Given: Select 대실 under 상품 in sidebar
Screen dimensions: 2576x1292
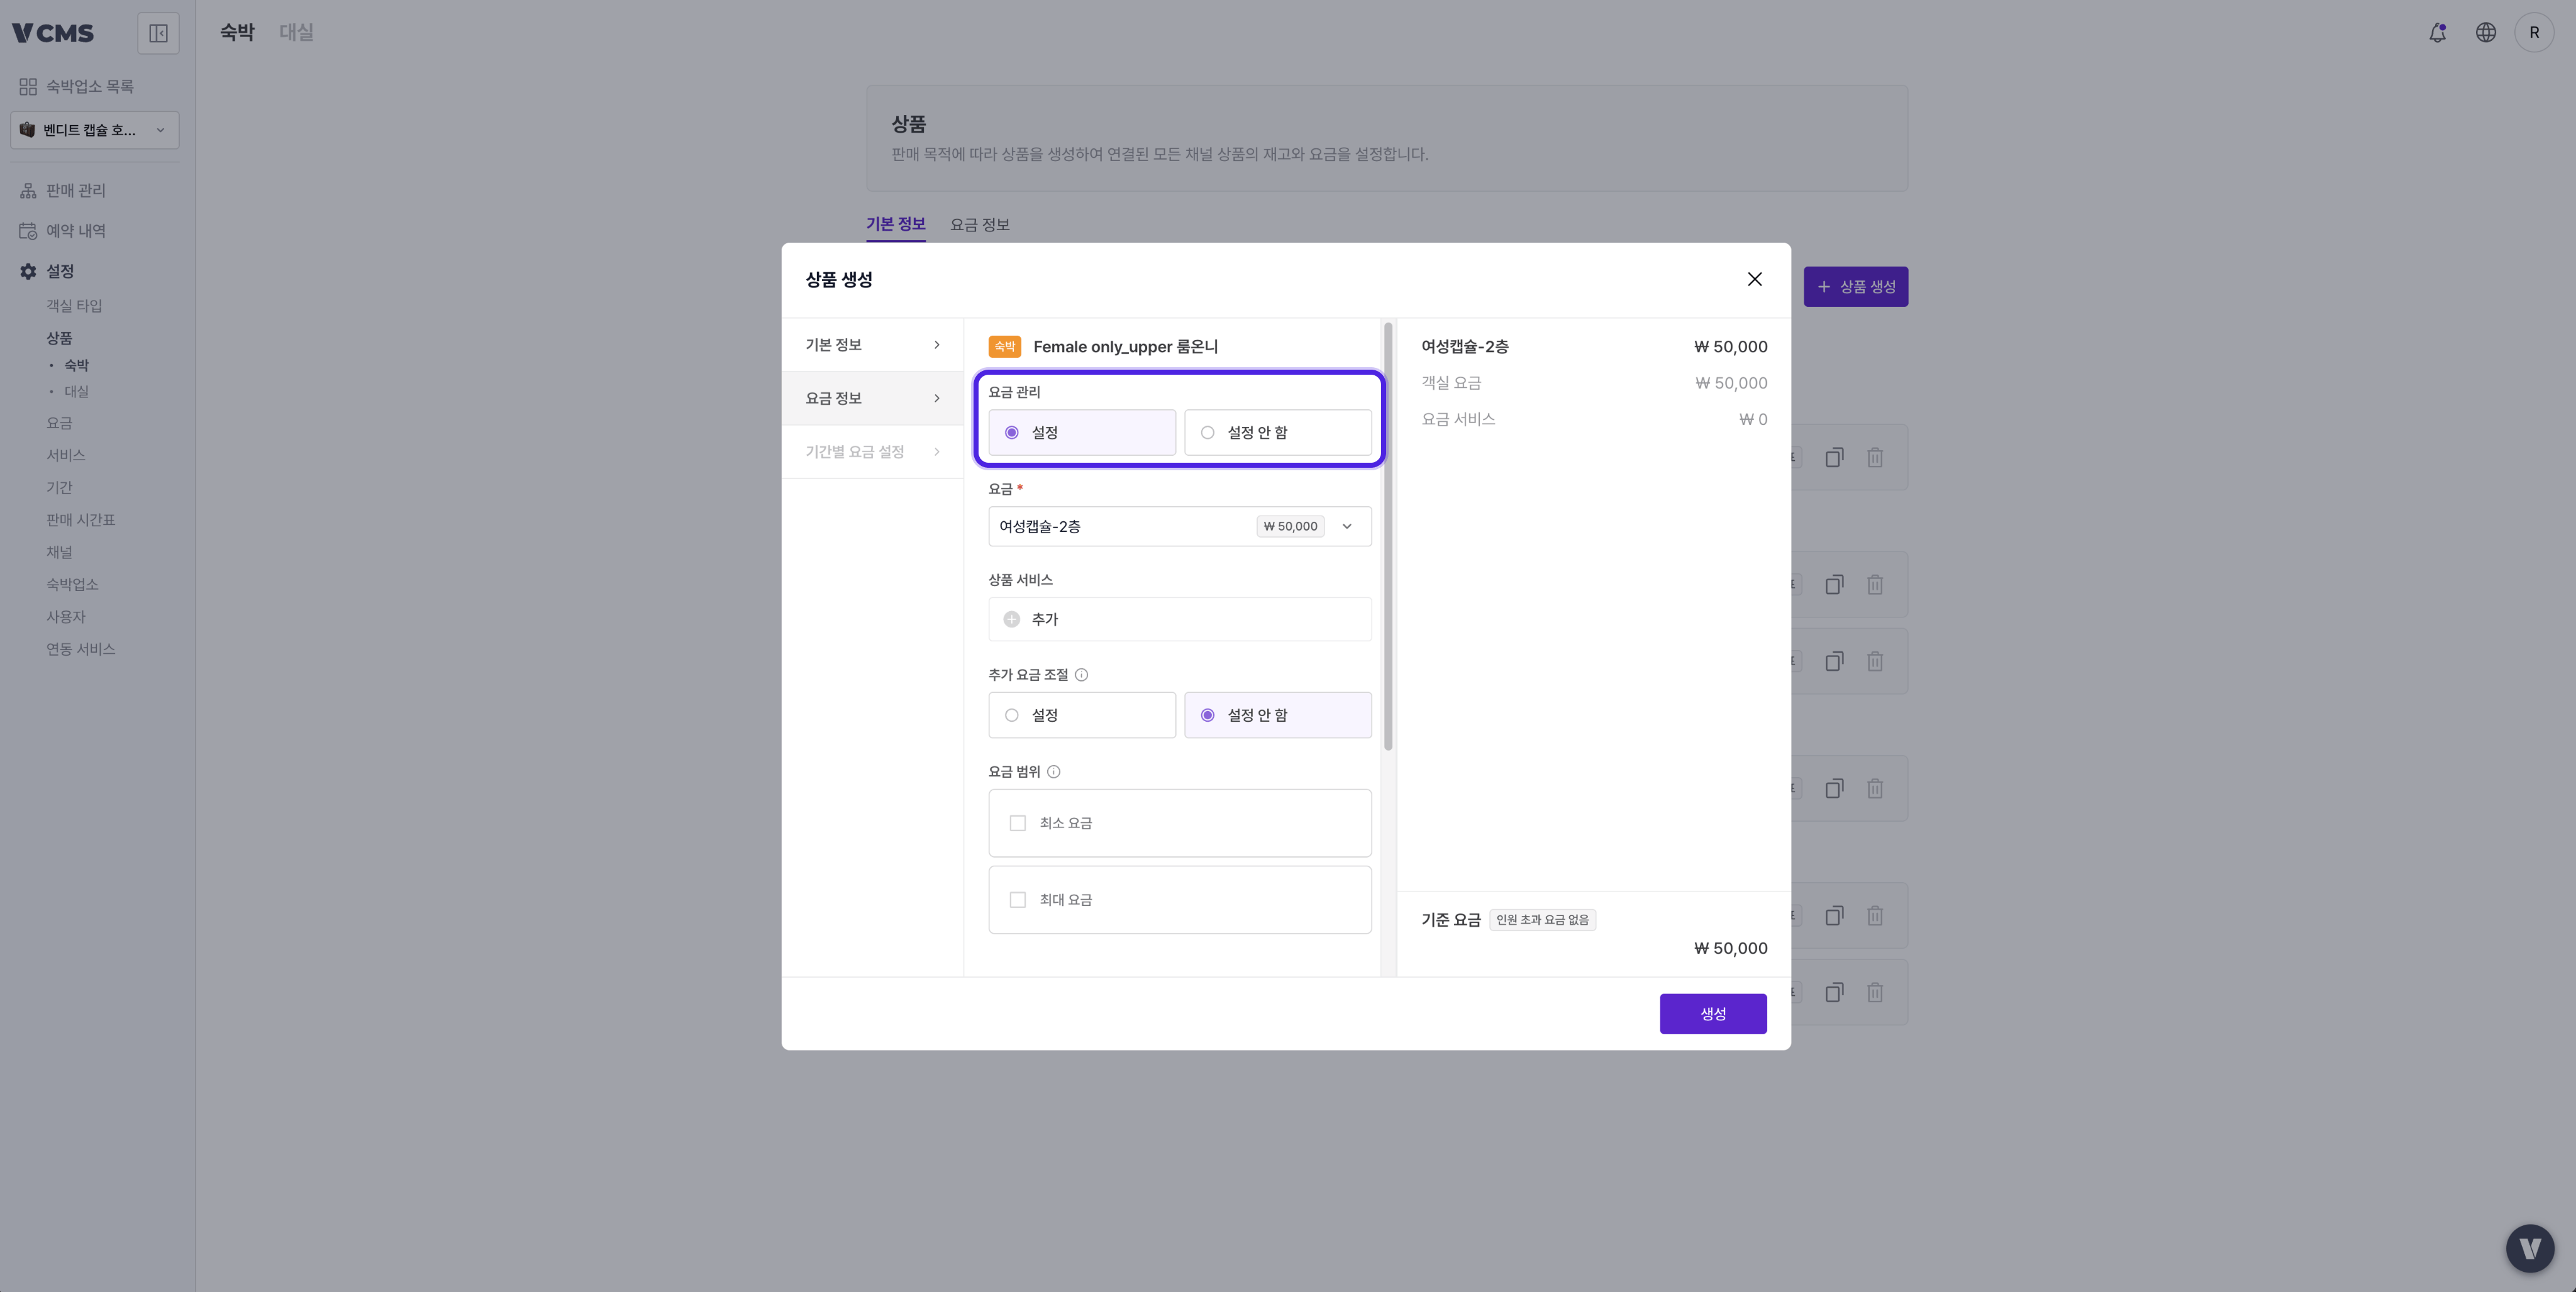Looking at the screenshot, I should click(x=76, y=391).
